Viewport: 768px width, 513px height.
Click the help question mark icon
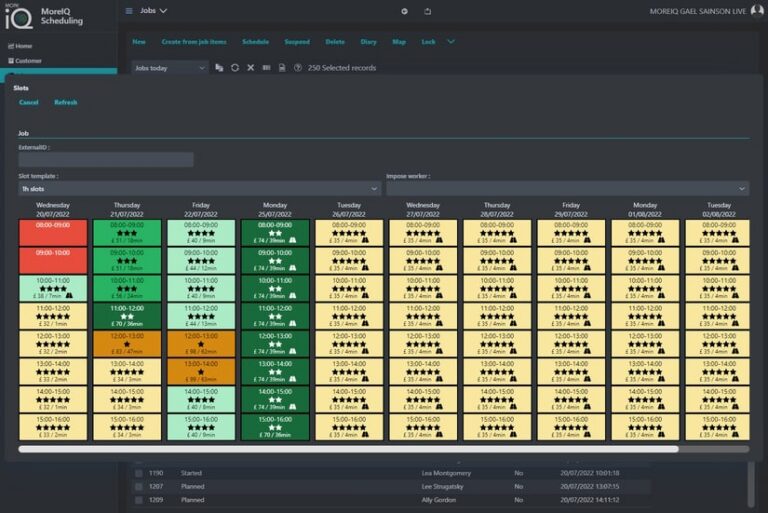pyautogui.click(x=297, y=68)
